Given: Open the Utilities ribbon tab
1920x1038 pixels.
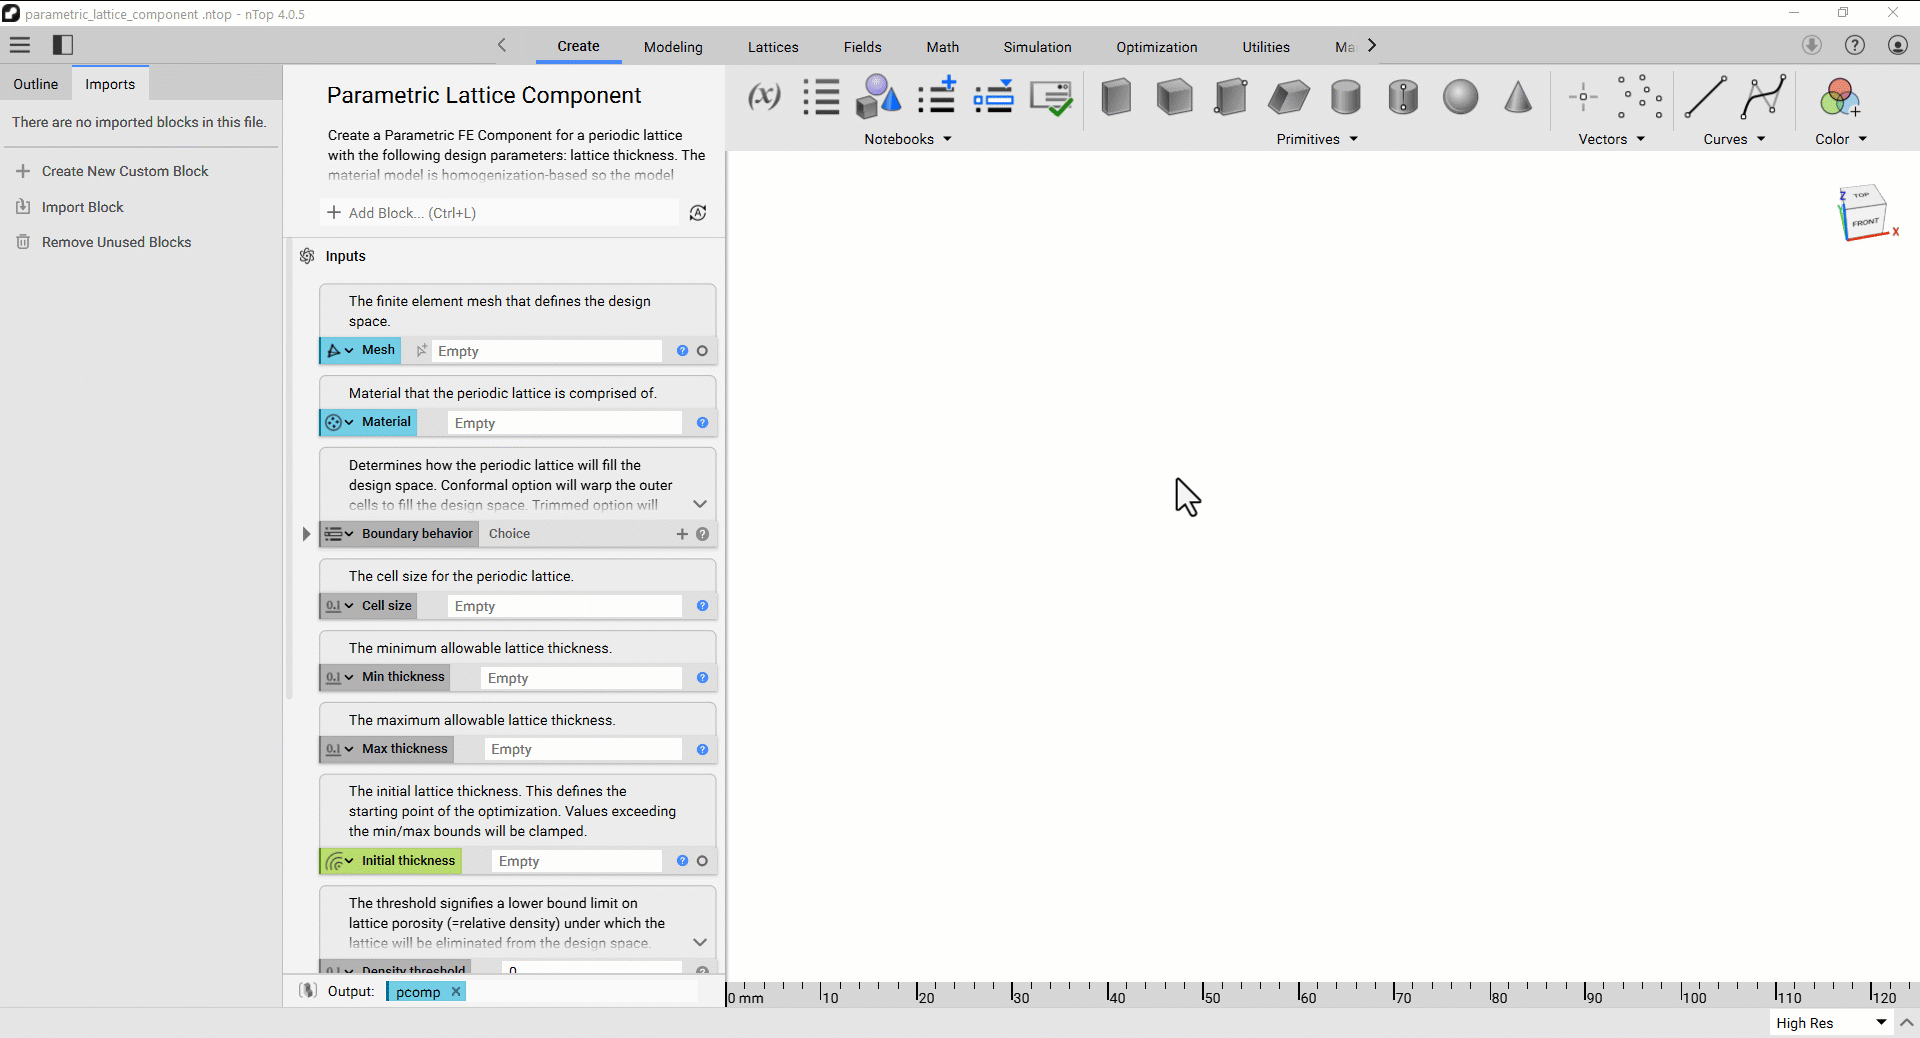Looking at the screenshot, I should (1266, 47).
